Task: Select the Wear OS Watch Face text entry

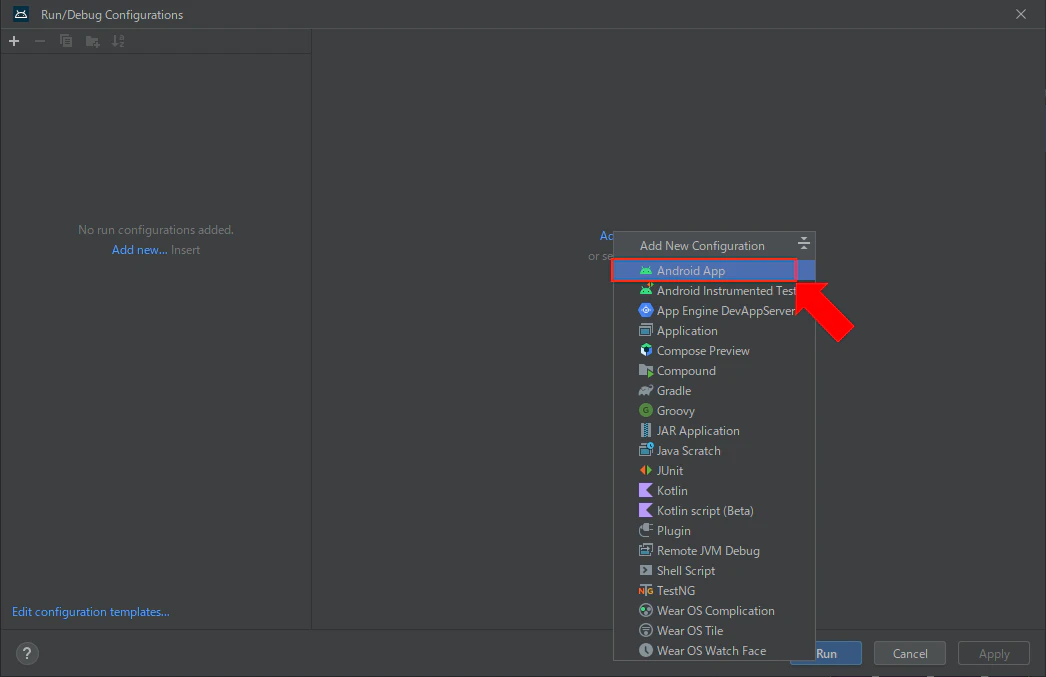Action: tap(712, 651)
